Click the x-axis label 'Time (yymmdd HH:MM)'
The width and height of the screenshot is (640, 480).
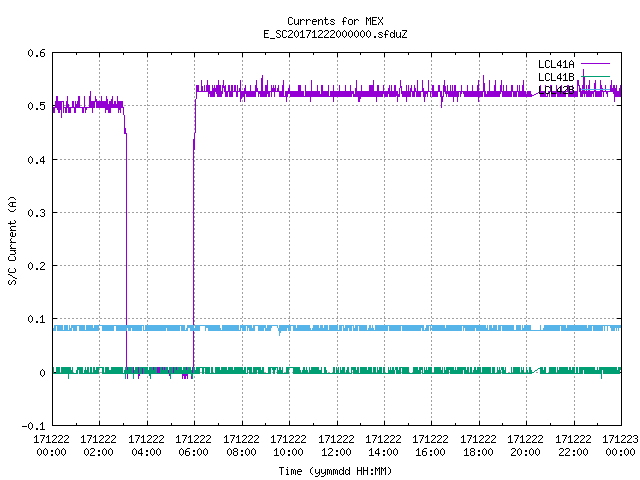(335, 471)
